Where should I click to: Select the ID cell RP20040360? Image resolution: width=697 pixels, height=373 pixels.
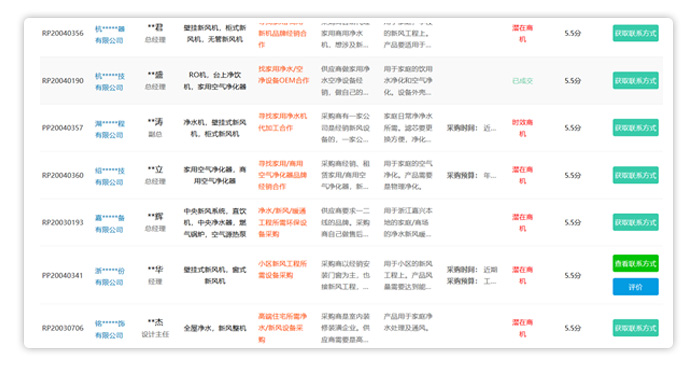(x=63, y=175)
